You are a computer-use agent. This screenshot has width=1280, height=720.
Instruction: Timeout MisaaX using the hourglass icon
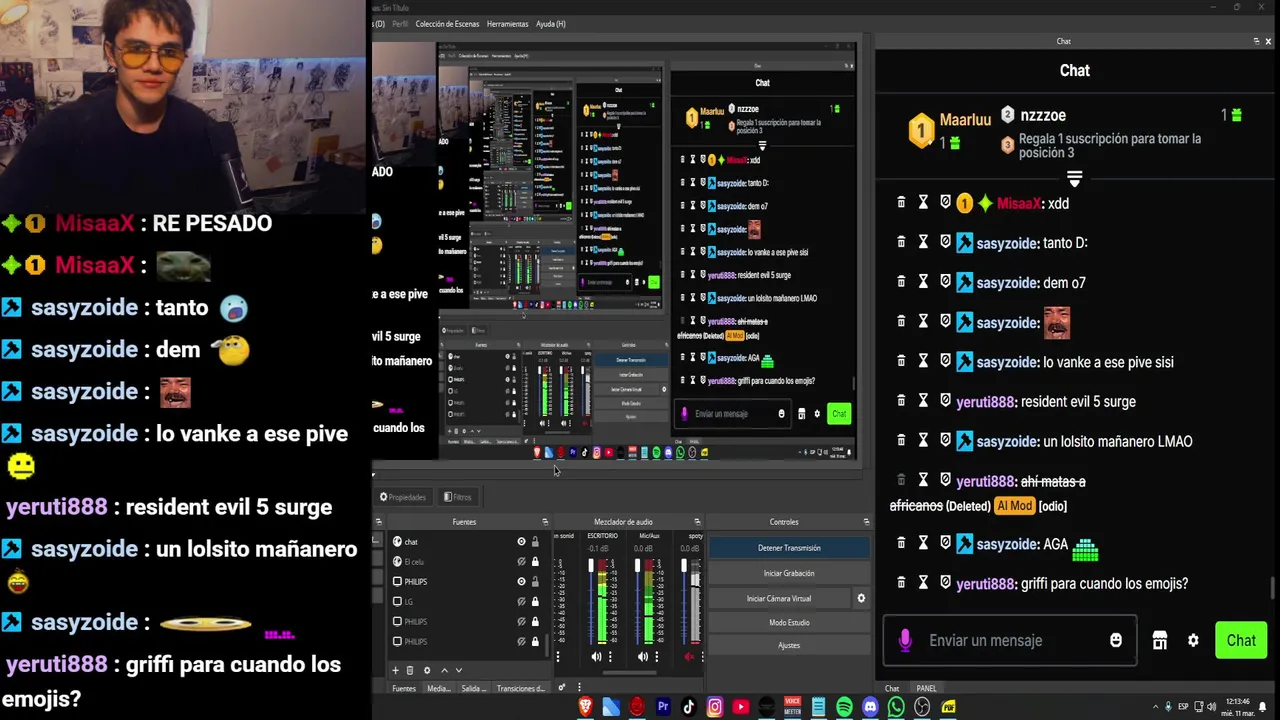pyautogui.click(x=924, y=203)
